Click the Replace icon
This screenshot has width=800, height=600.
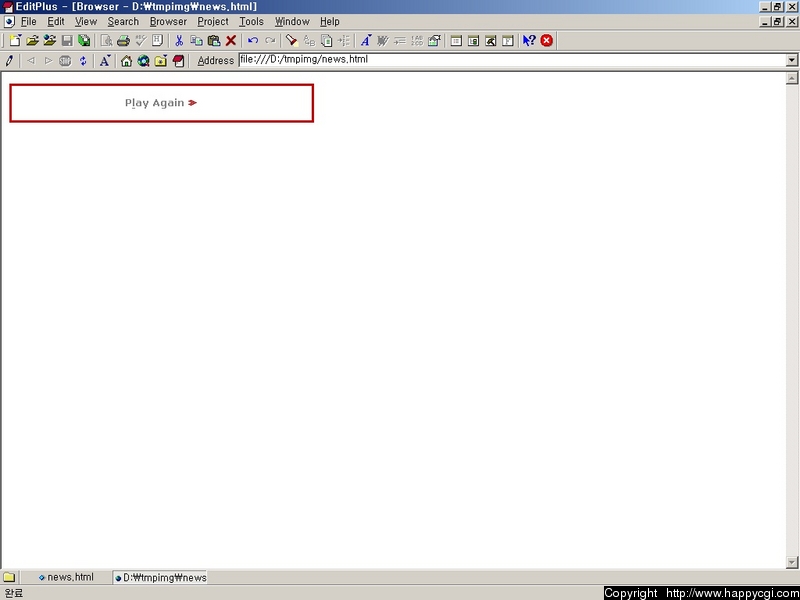pyautogui.click(x=309, y=40)
